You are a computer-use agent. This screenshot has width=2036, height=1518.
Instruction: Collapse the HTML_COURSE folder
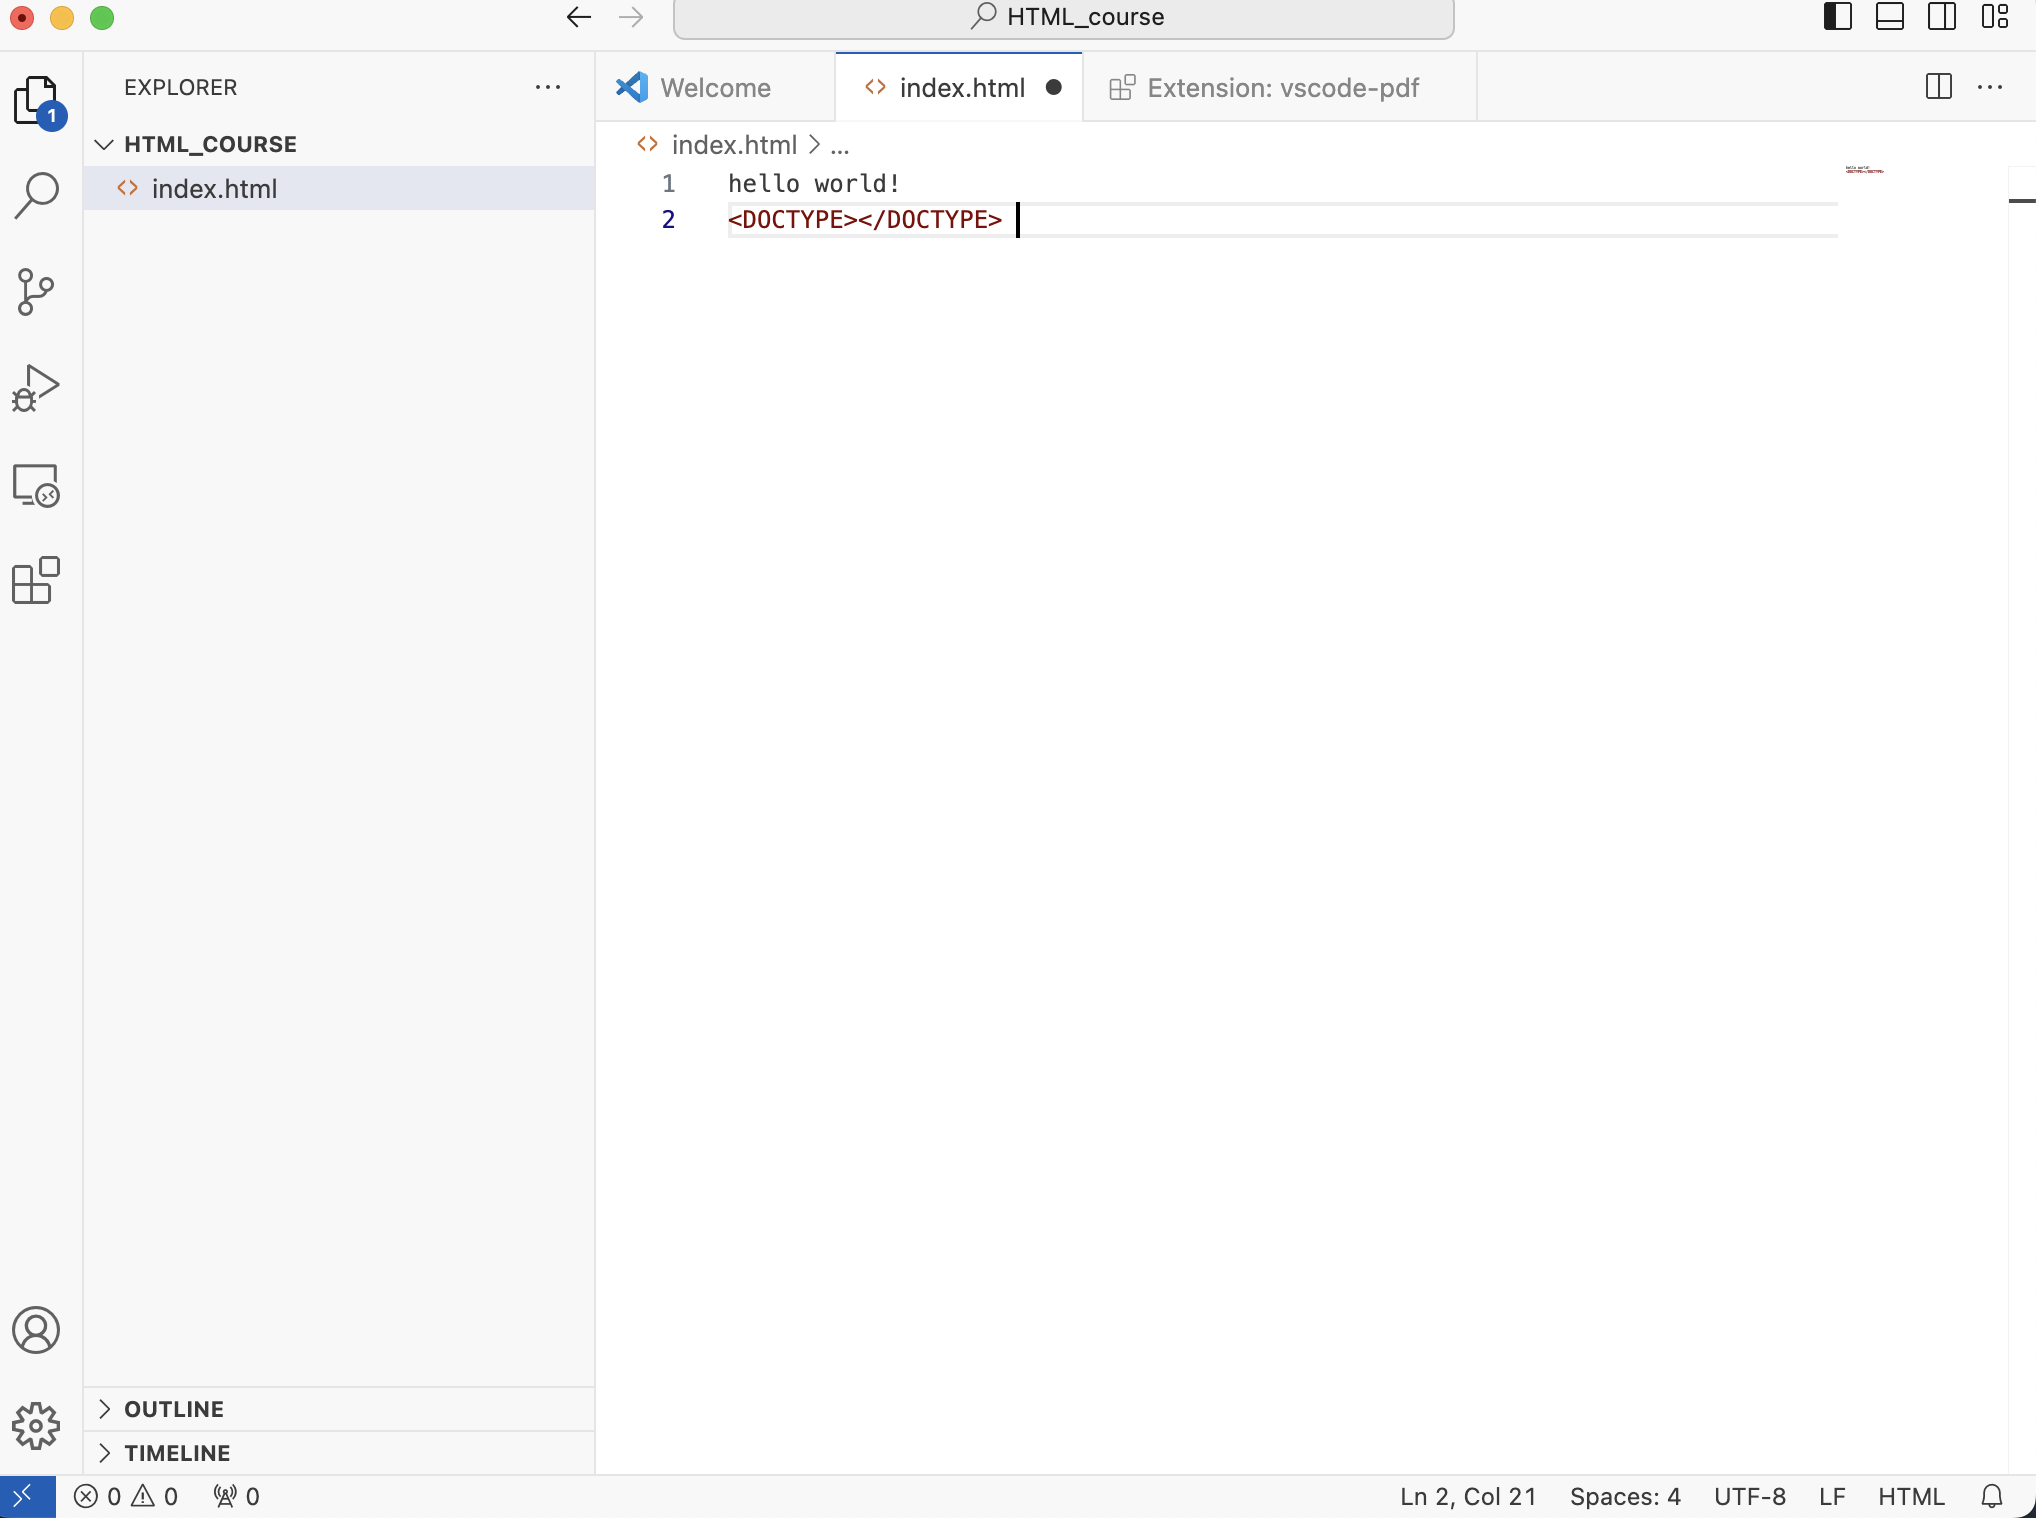click(104, 144)
